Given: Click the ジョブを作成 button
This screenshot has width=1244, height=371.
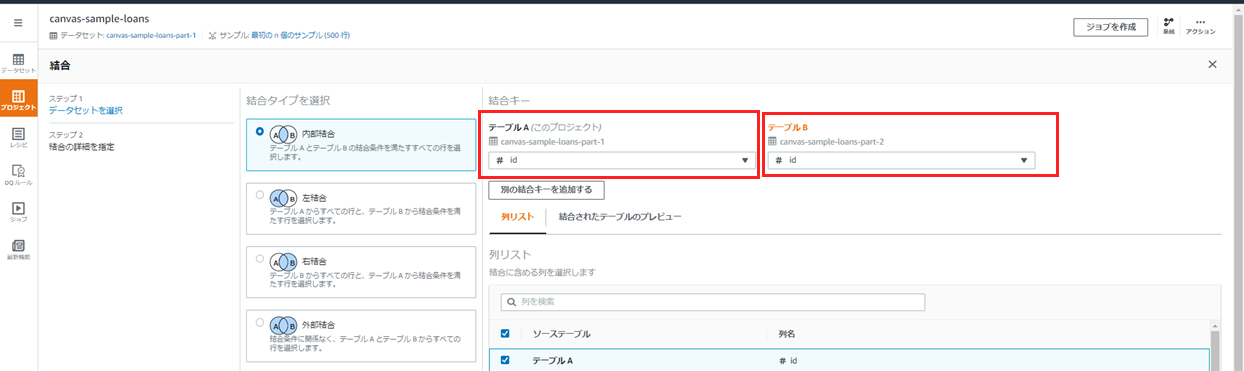Looking at the screenshot, I should tap(1110, 27).
